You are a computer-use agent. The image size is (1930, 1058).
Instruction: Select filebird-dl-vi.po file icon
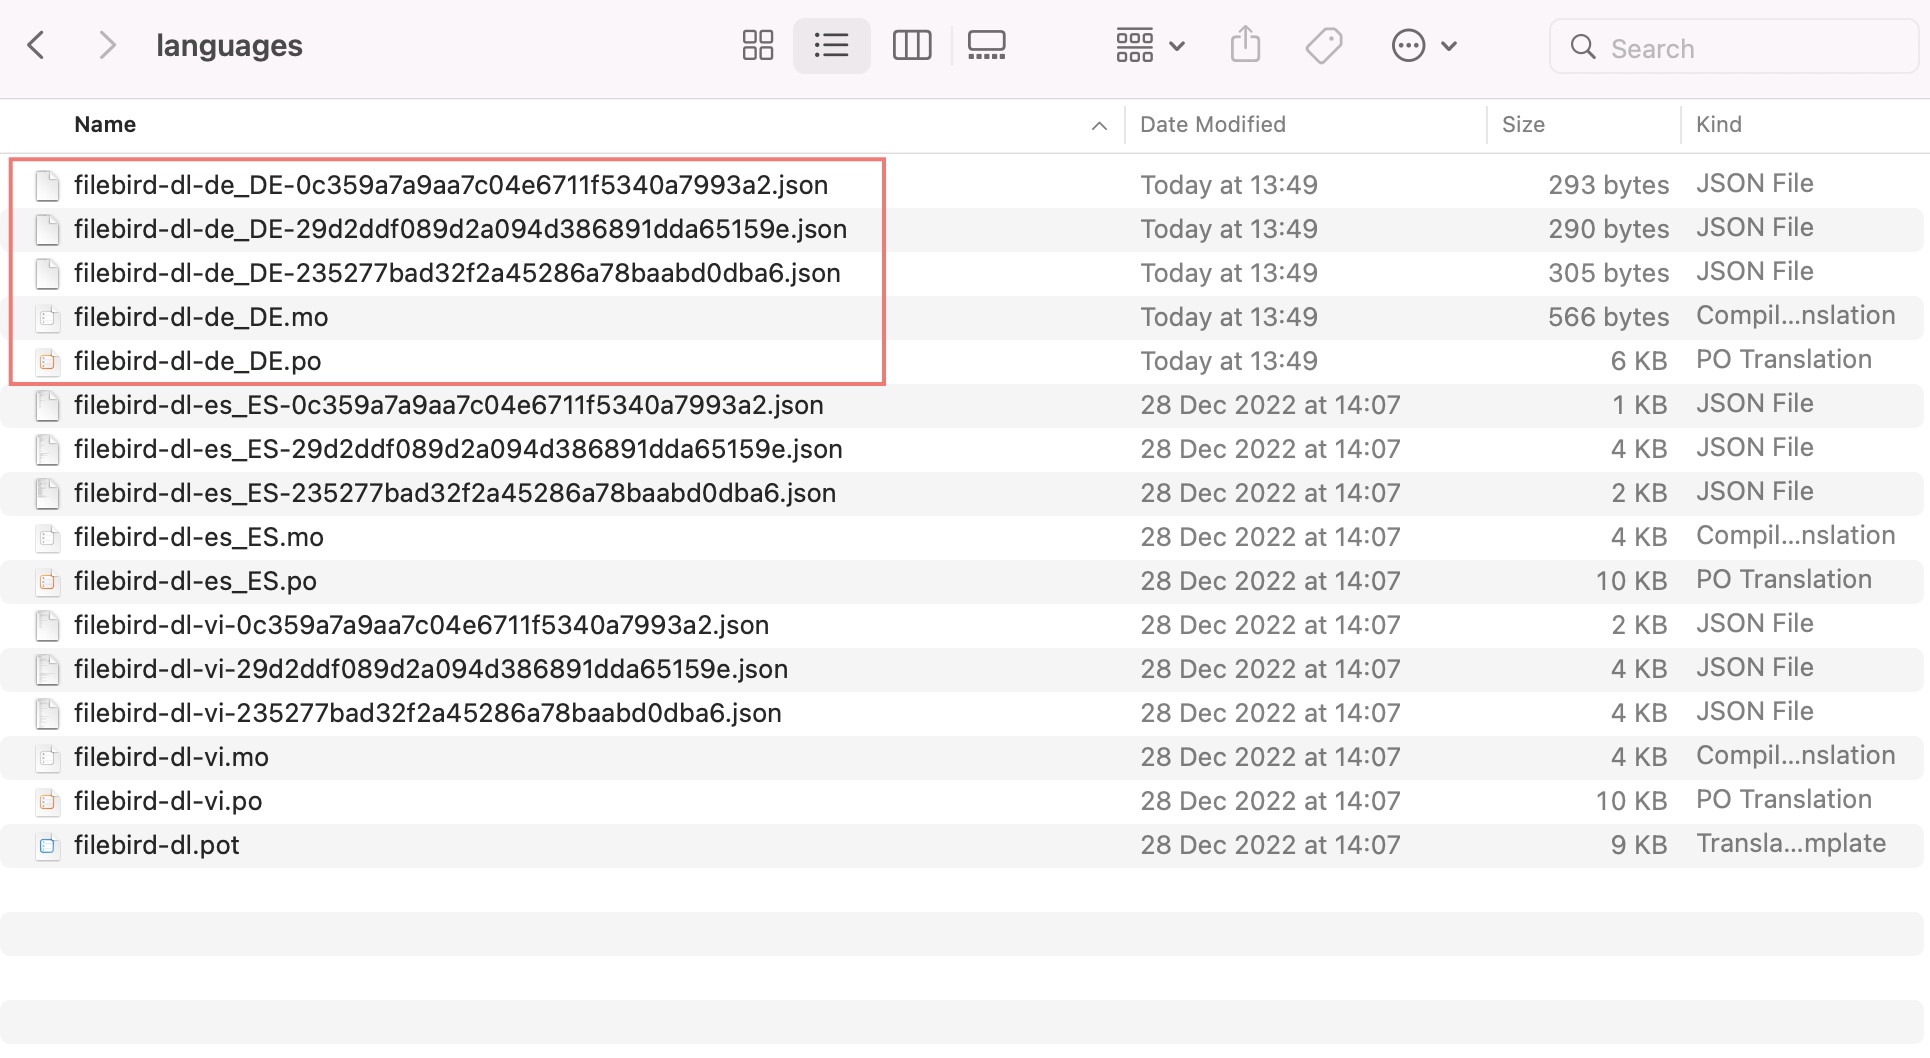click(47, 802)
